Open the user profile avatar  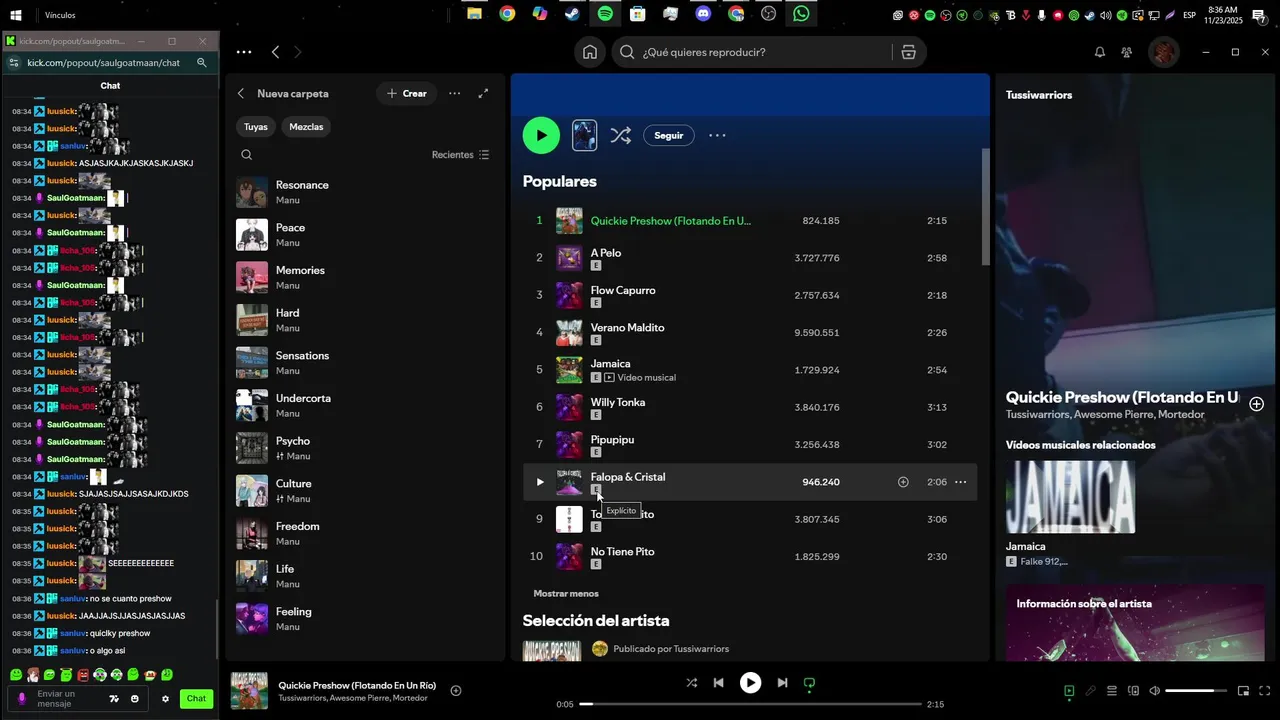pyautogui.click(x=1164, y=52)
